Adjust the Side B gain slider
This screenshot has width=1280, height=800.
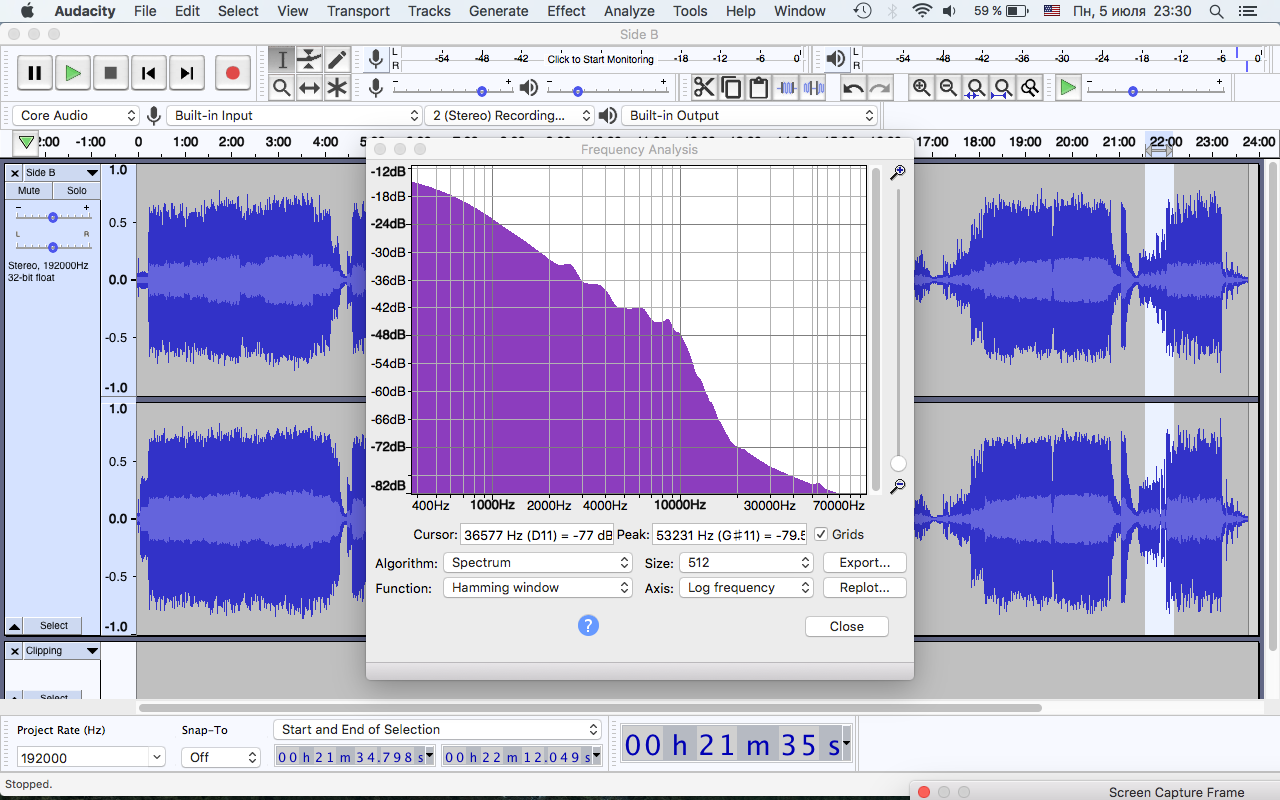(53, 217)
